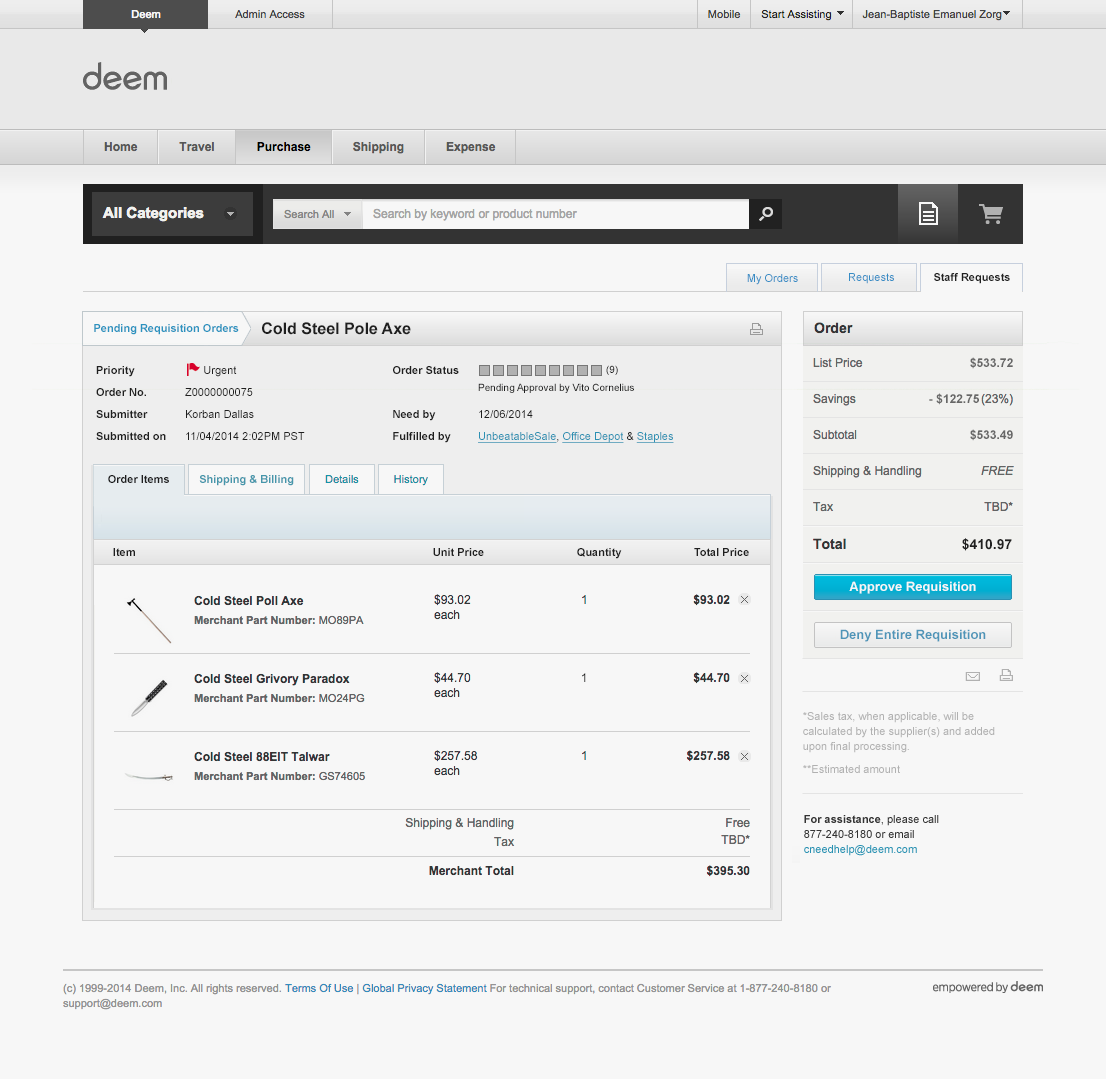
Task: Remove Cold Steel Poll Axe item
Action: click(x=744, y=600)
